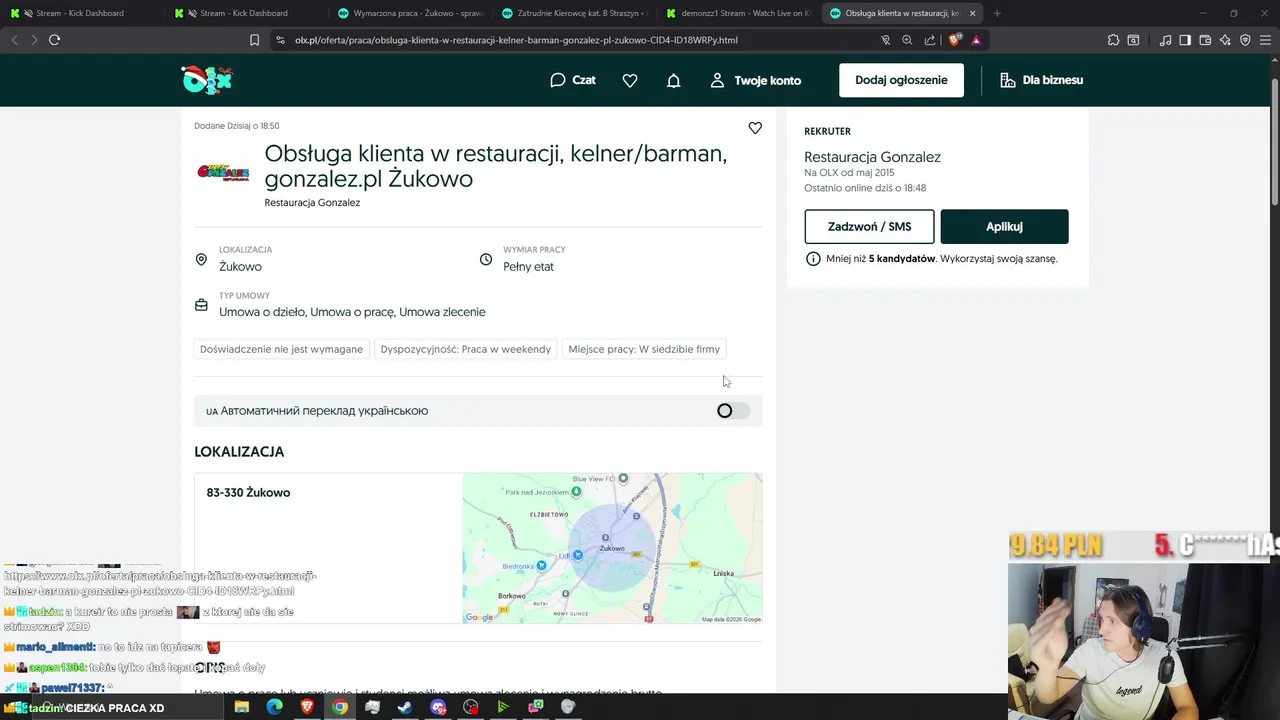The image size is (1280, 720).
Task: Click 'Mniej niż 5 kandydatów' info icon
Action: click(x=813, y=259)
